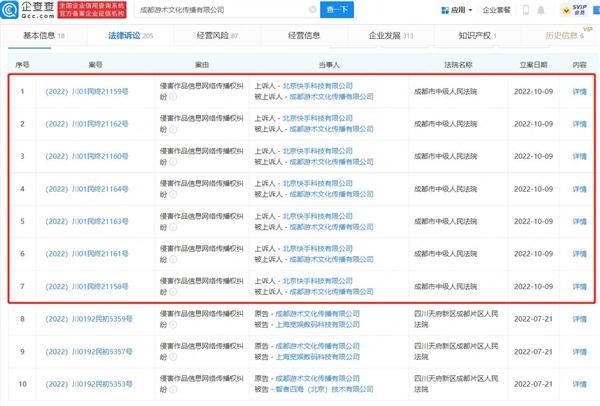Open 详情 for case 21160
Screen dimensions: 600x406
pyautogui.click(x=579, y=156)
